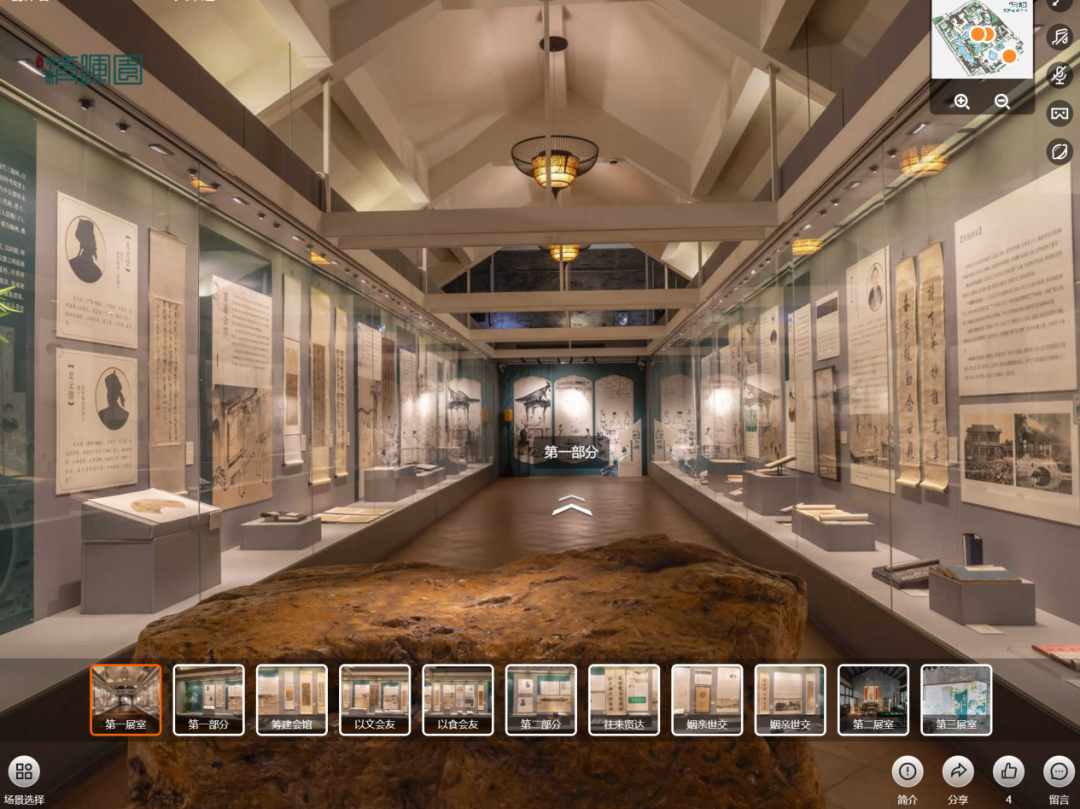Image resolution: width=1080 pixels, height=809 pixels.
Task: Toggle the voice narration microphone icon
Action: (1058, 75)
